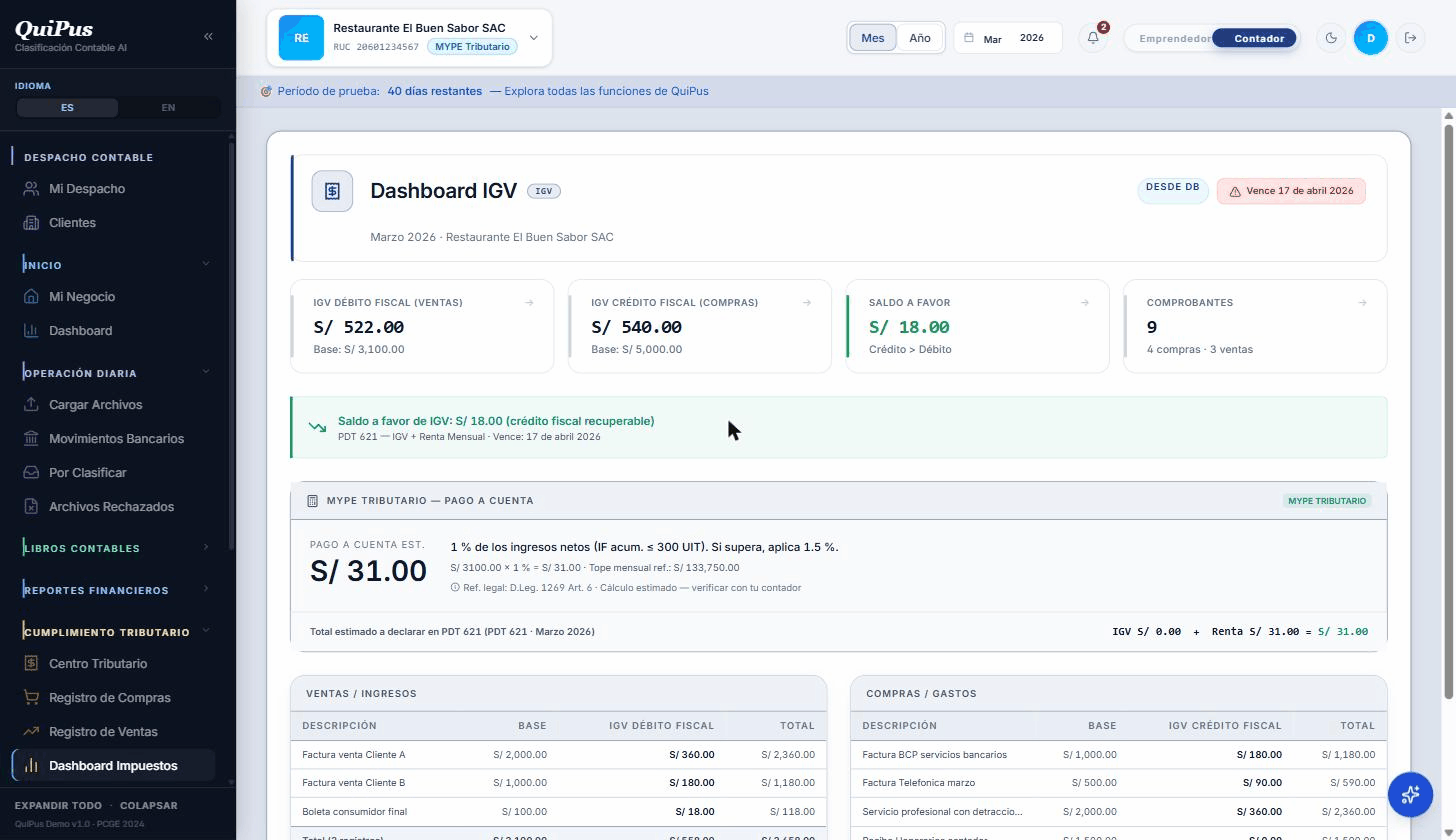Click Expandir Todo in the sidebar

58,806
